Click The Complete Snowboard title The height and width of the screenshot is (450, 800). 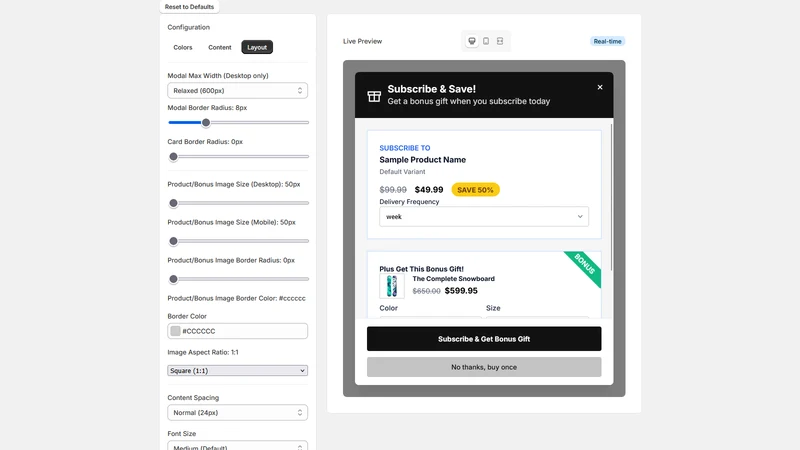[454, 279]
